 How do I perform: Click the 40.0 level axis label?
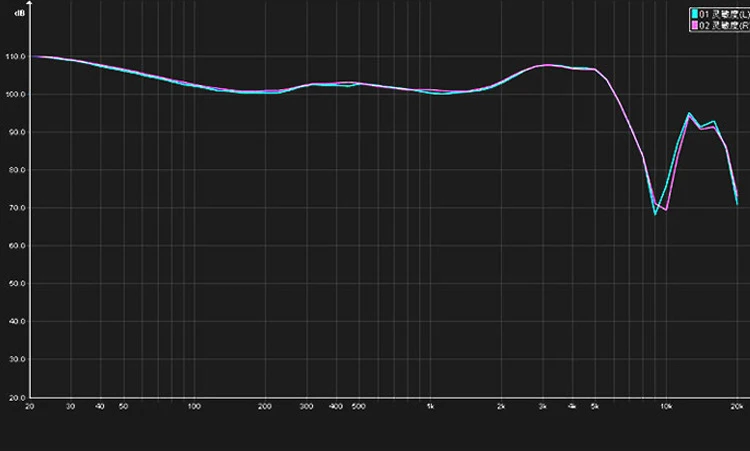pyautogui.click(x=17, y=321)
